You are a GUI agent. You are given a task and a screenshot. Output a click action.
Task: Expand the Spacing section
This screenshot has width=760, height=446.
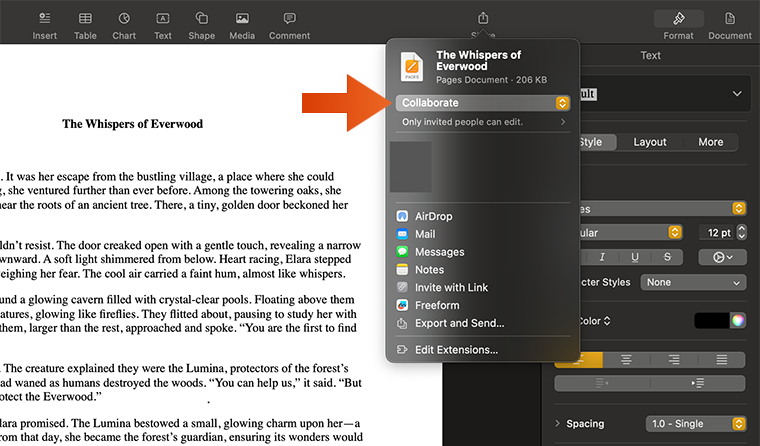pos(557,423)
